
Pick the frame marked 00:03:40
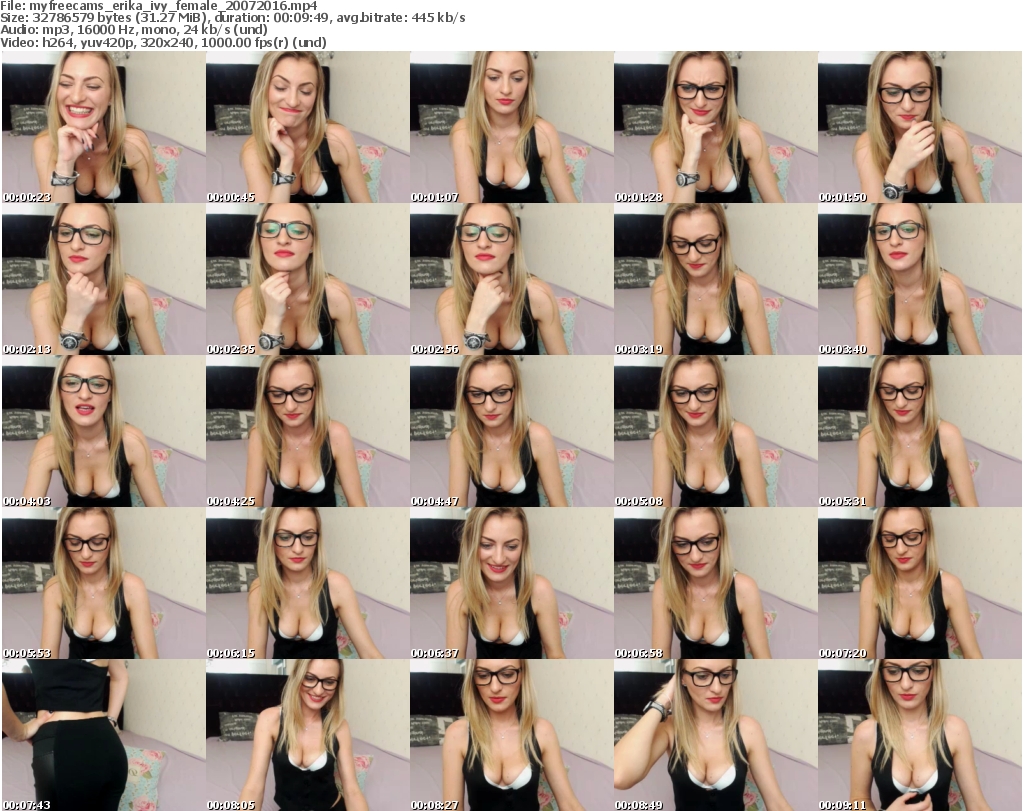(x=920, y=279)
